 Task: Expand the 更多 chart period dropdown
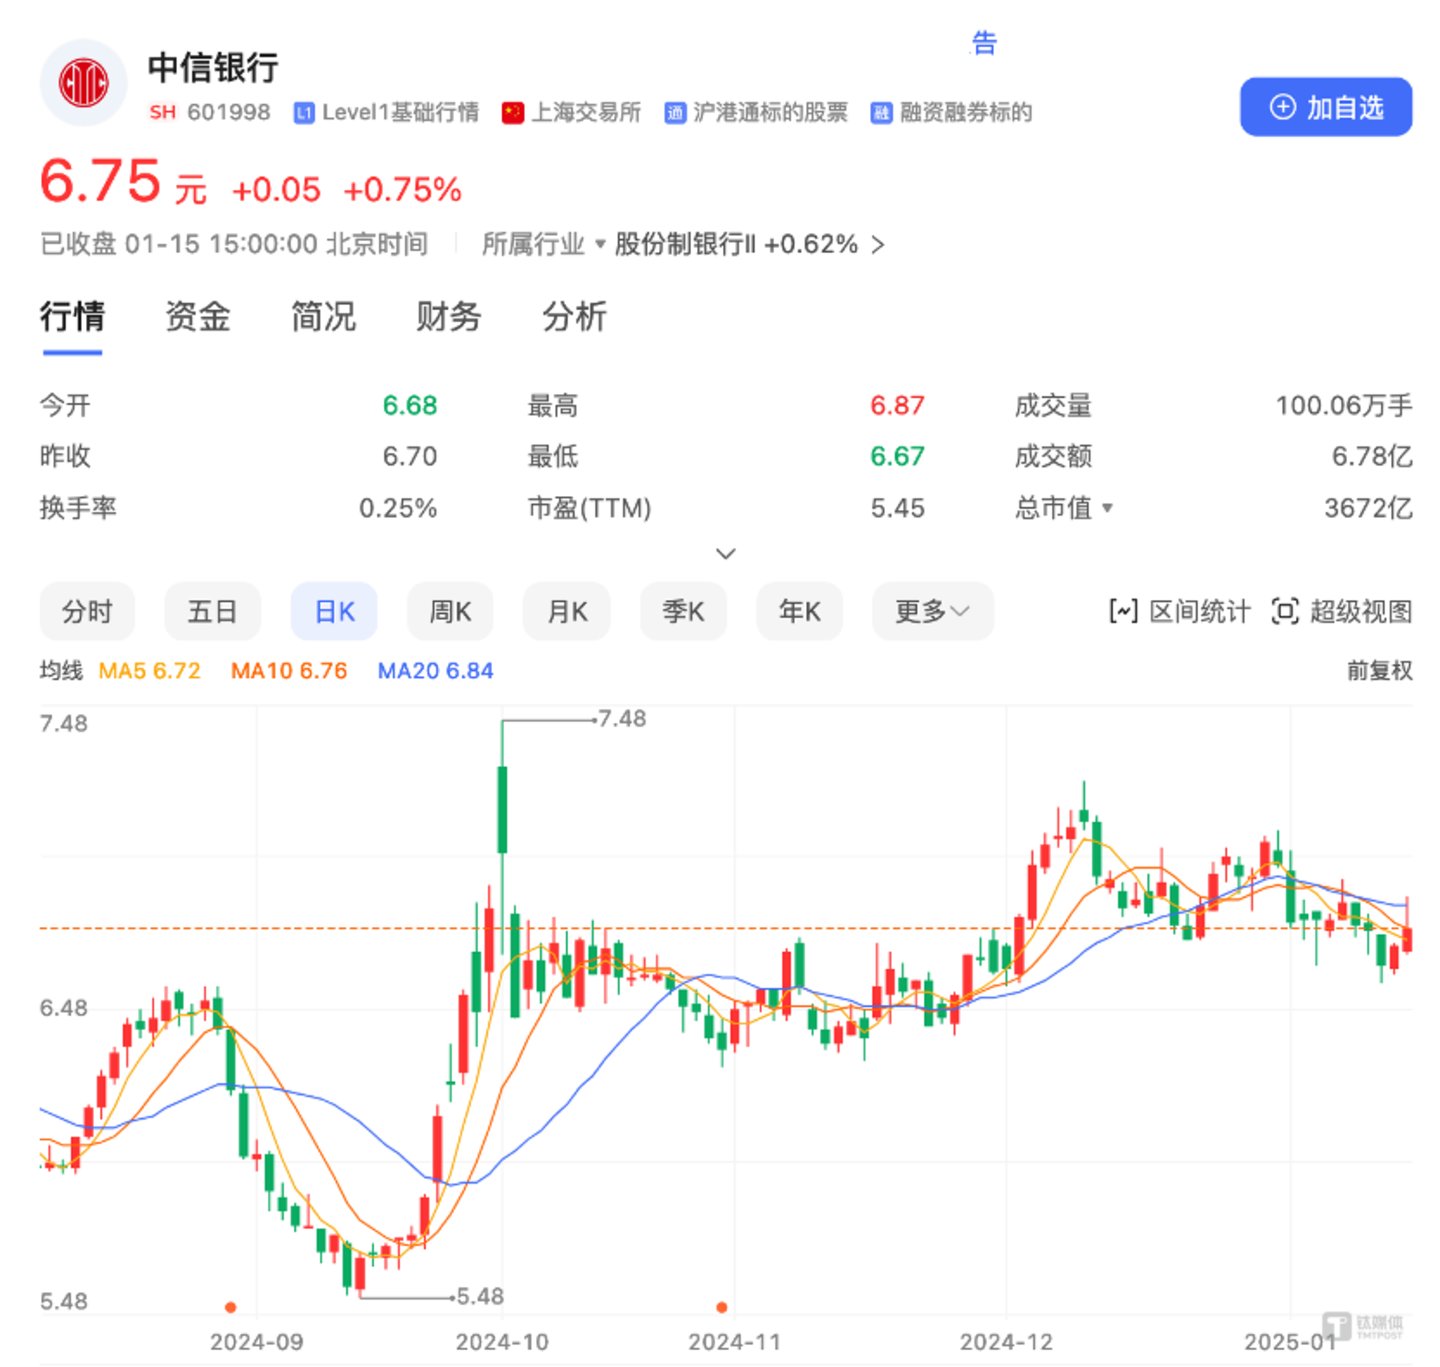[x=932, y=611]
